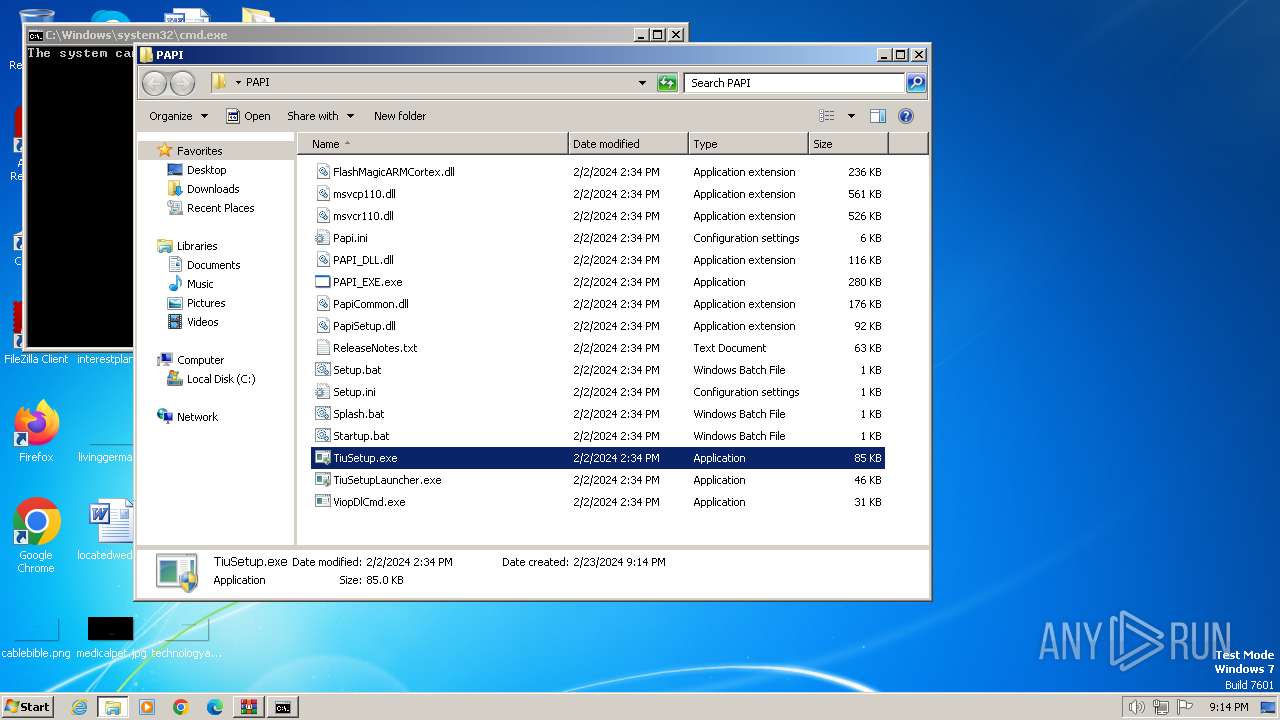
Task: Select the ViopDlCmd.exe file icon
Action: 323,502
